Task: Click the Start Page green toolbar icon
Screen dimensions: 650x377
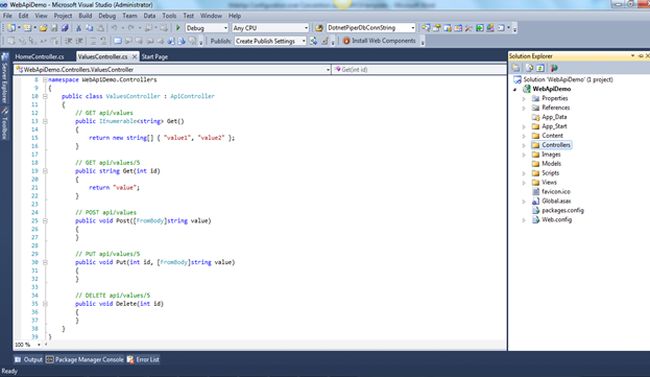Action: coord(480,28)
